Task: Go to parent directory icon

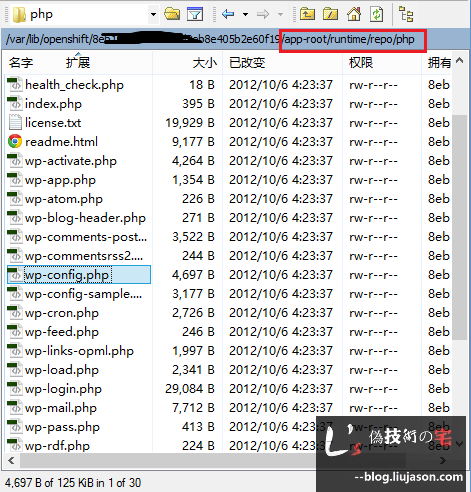Action: click(x=307, y=14)
